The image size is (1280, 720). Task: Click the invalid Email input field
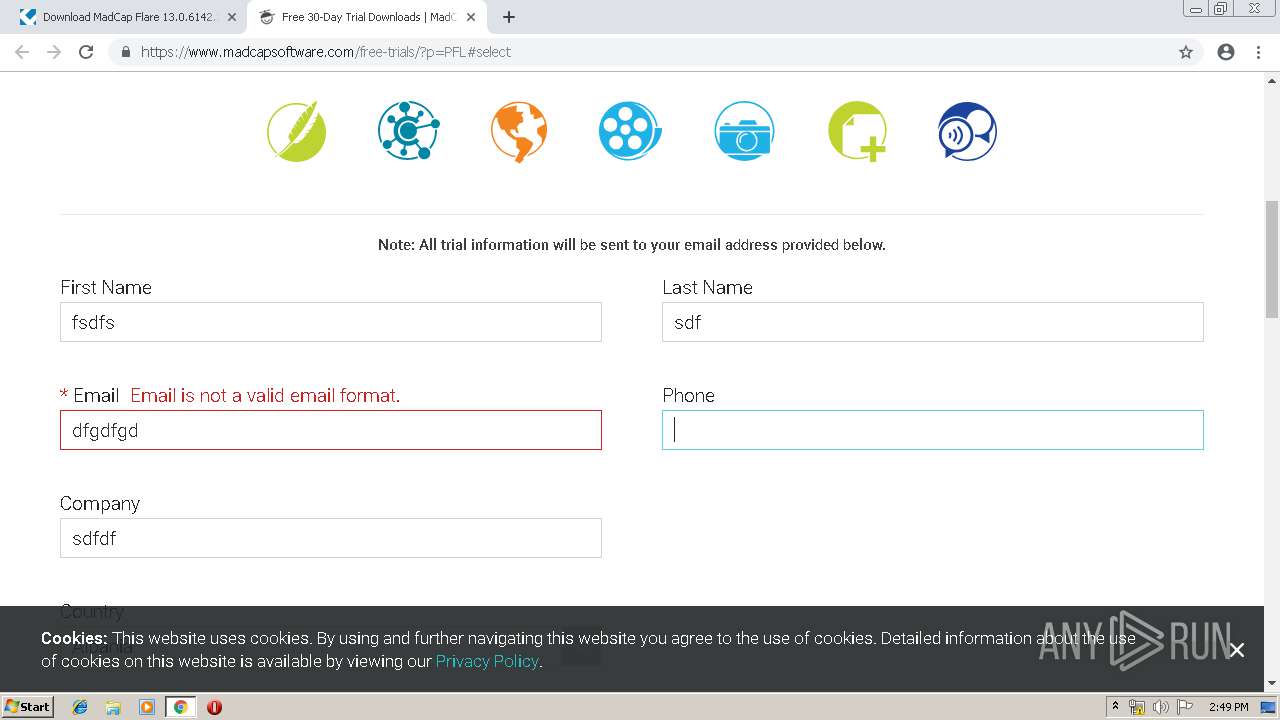(331, 430)
